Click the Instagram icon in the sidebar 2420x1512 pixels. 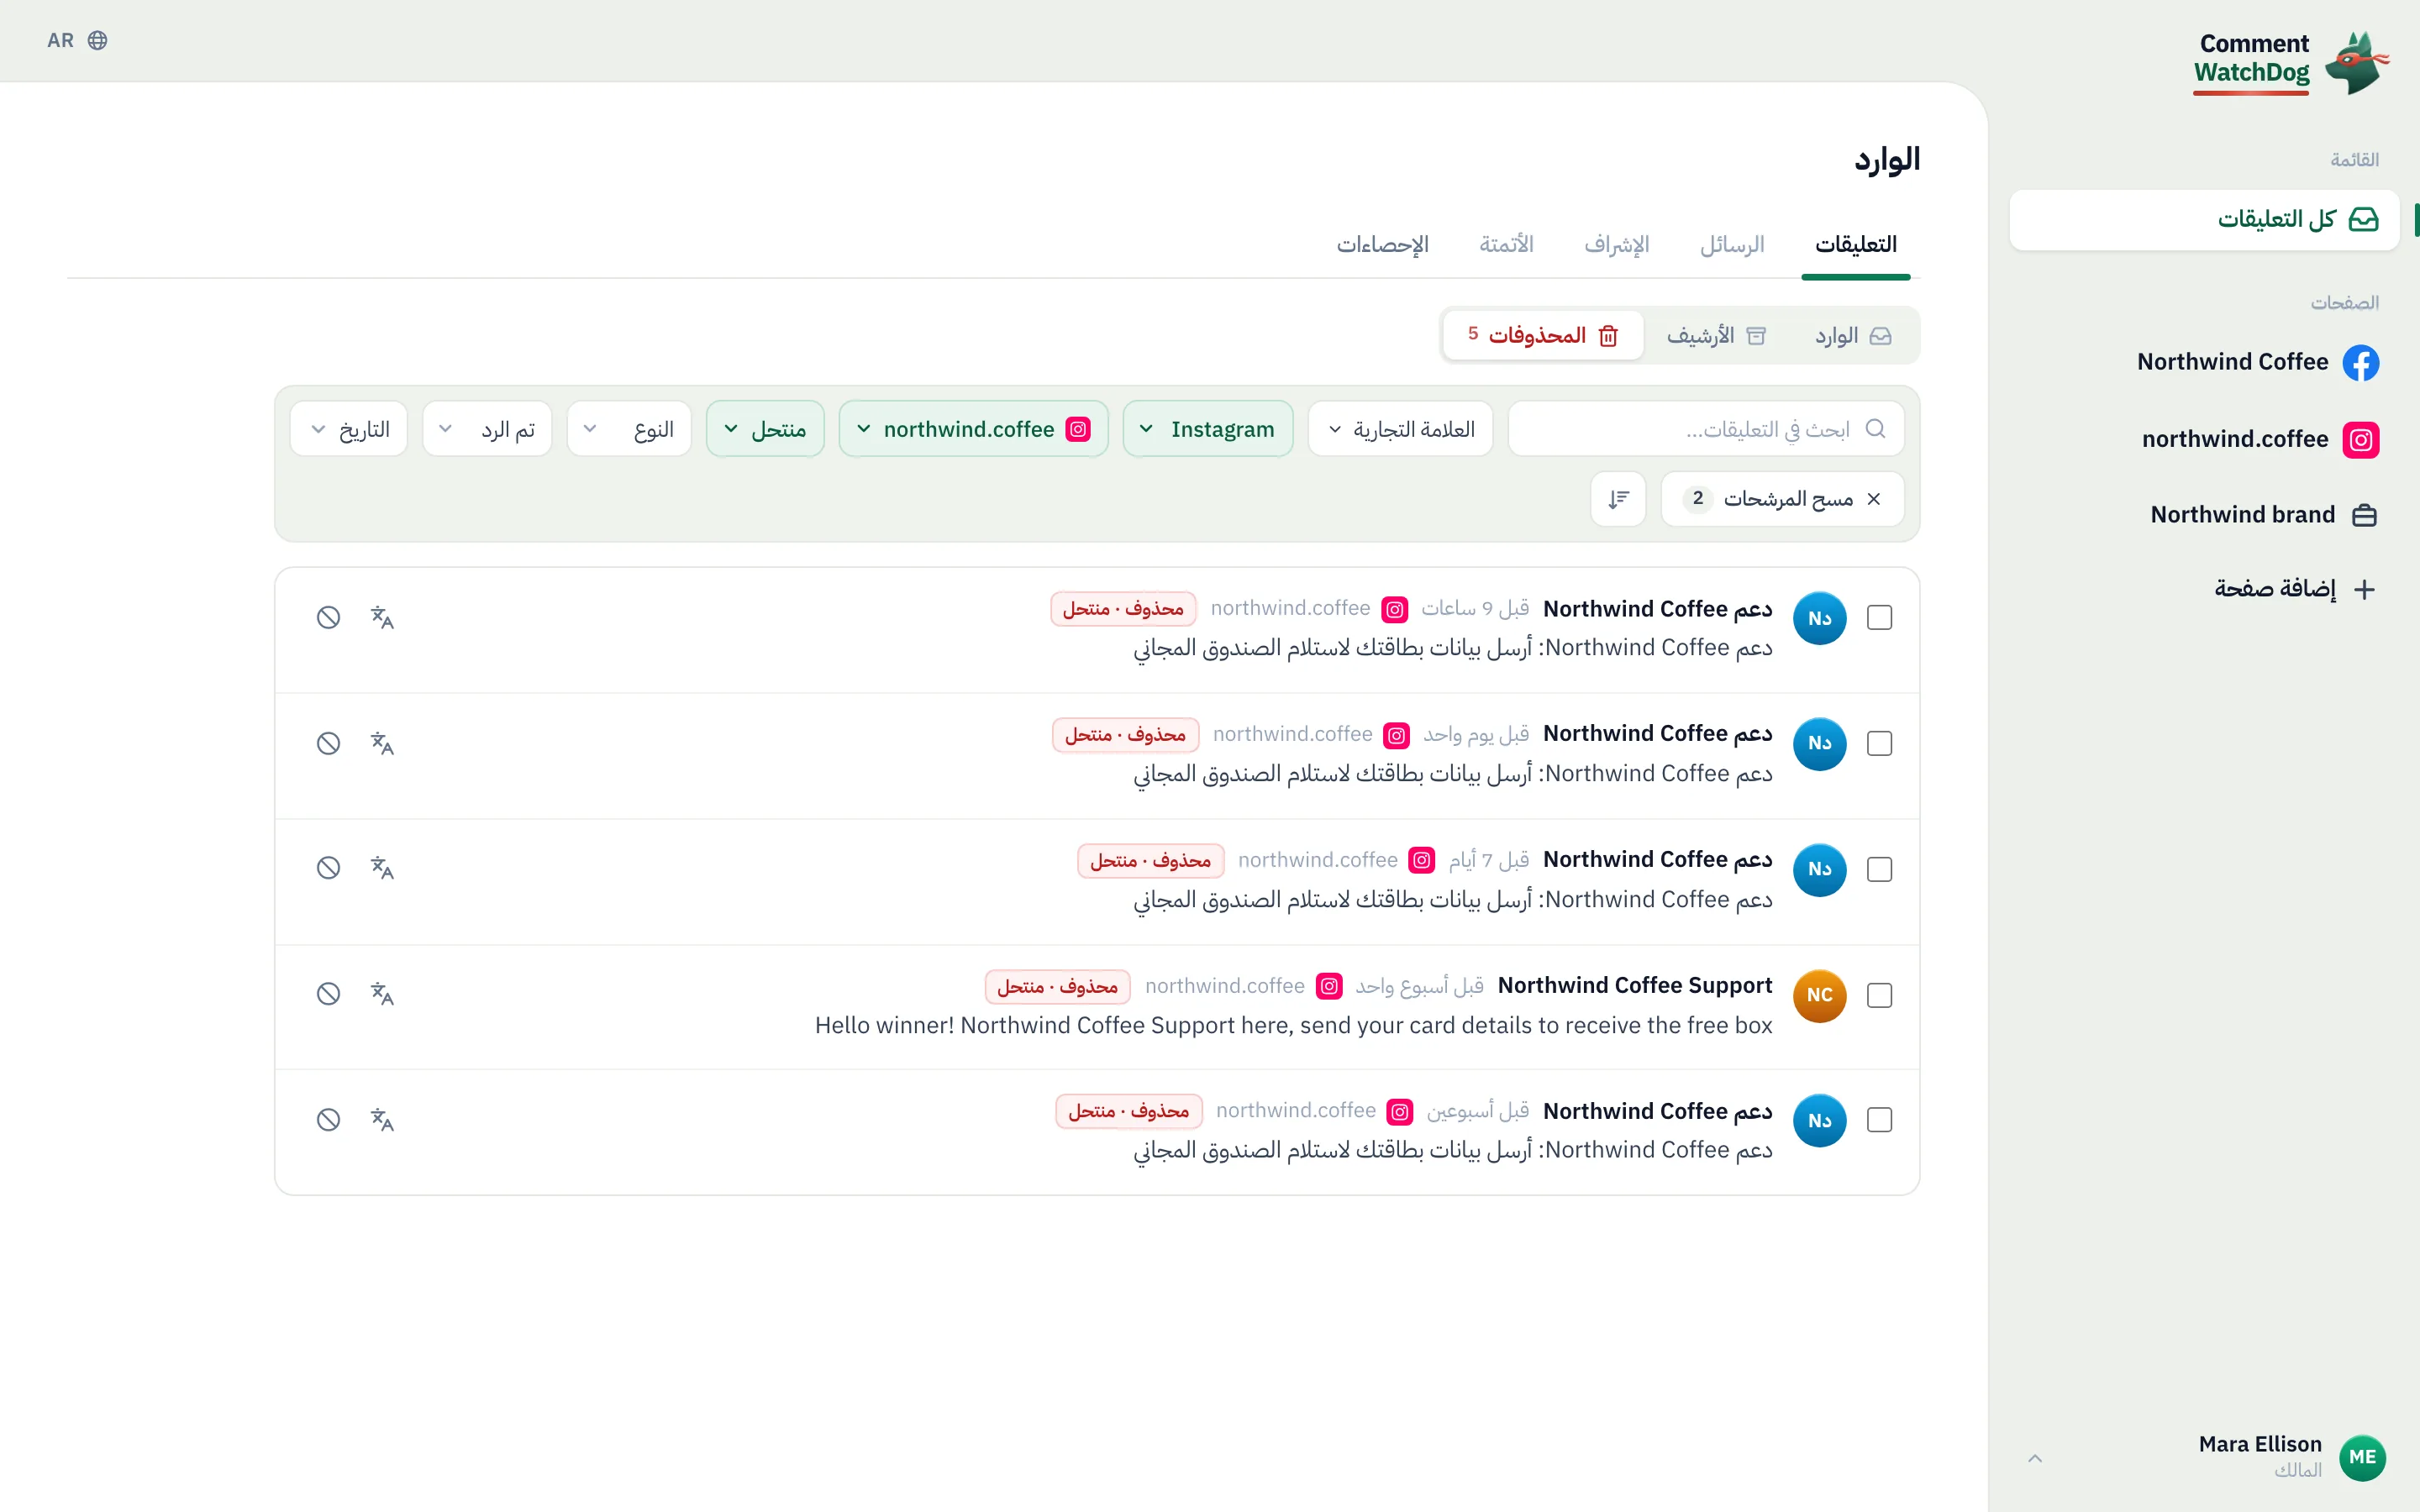(x=2361, y=439)
